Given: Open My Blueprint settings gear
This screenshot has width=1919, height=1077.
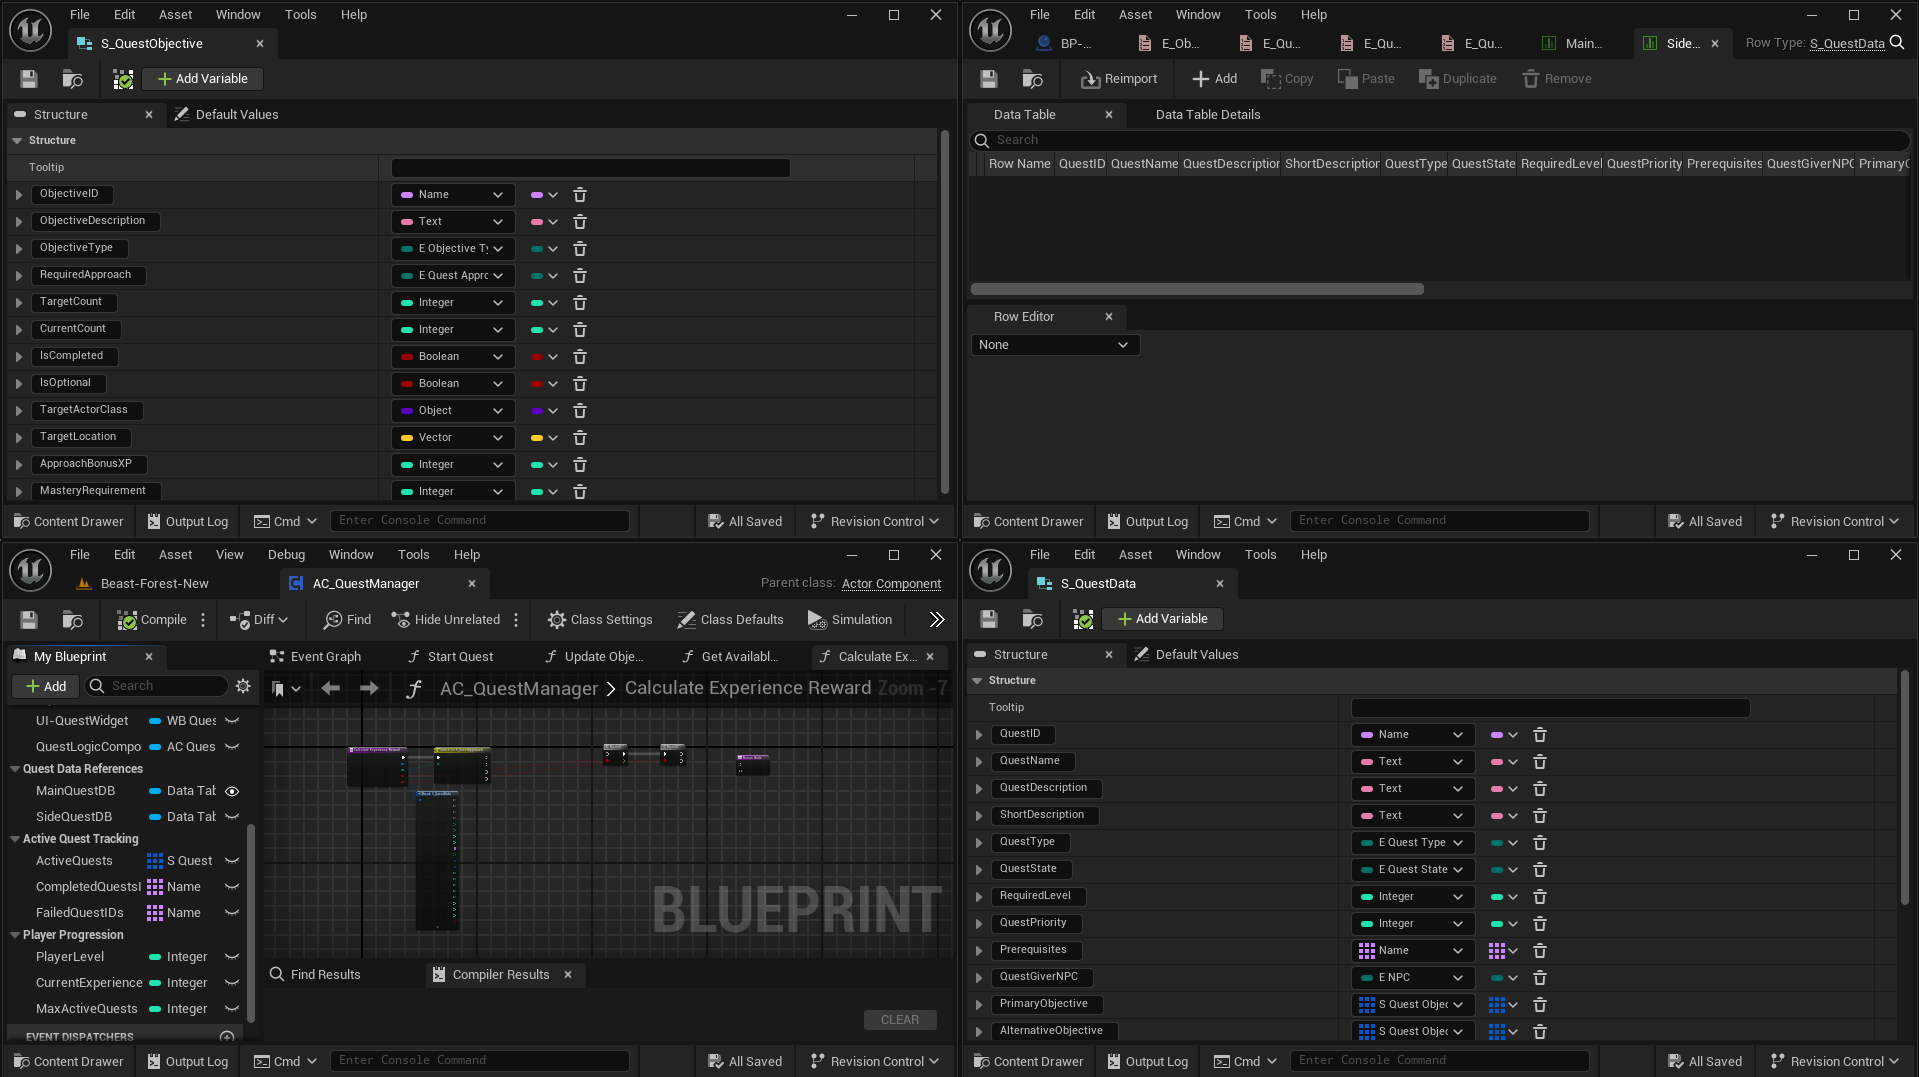Looking at the screenshot, I should (243, 686).
